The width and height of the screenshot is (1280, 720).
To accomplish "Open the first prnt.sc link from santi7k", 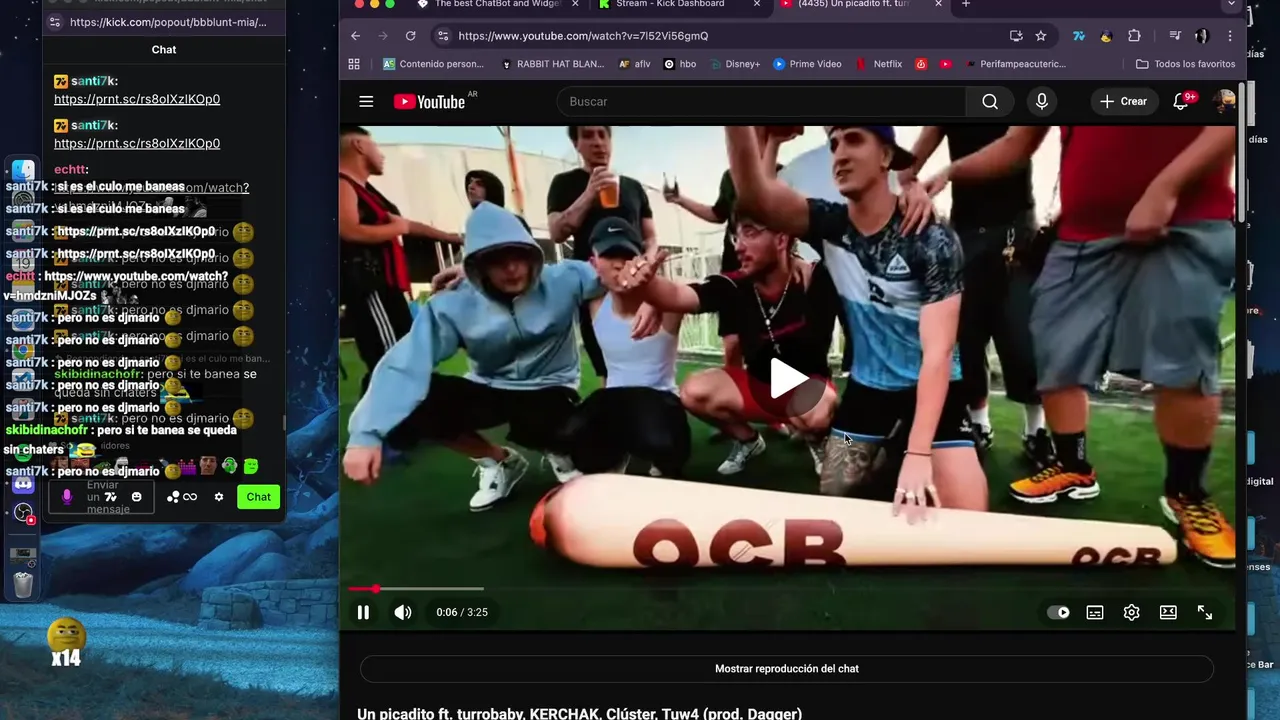I will point(137,99).
